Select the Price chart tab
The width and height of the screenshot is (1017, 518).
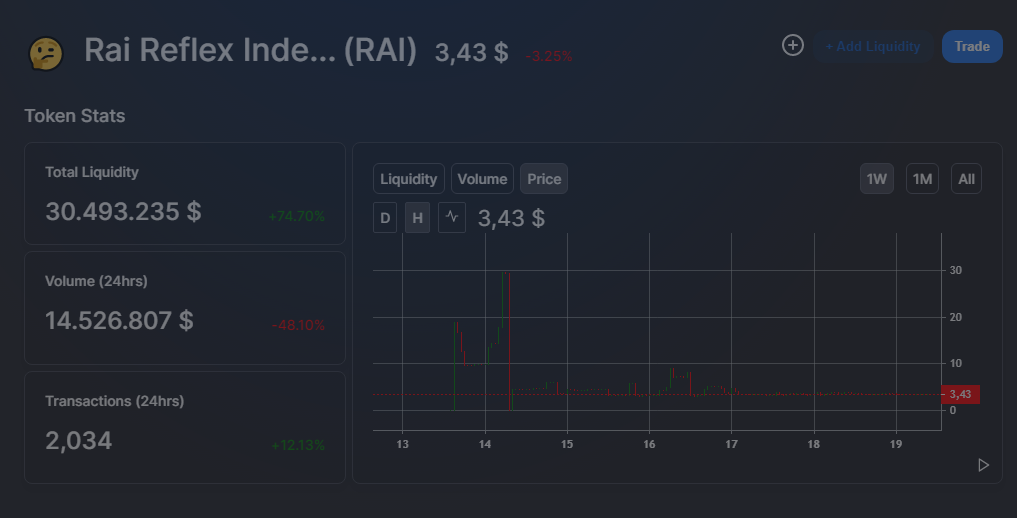[x=544, y=179]
